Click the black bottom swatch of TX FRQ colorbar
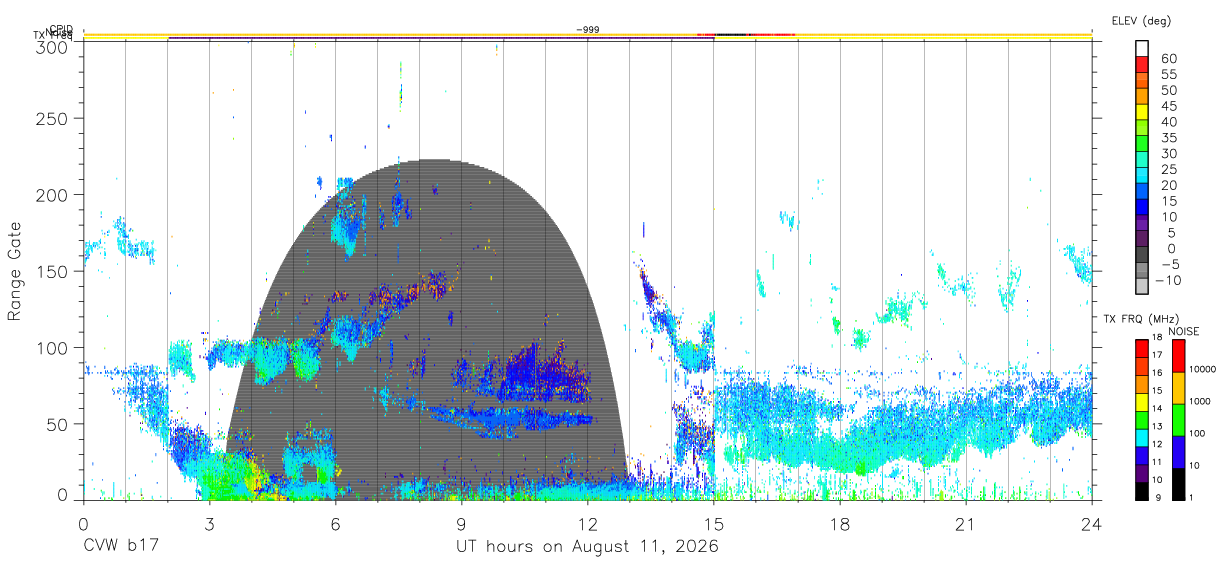The width and height of the screenshot is (1228, 567). tap(1142, 491)
